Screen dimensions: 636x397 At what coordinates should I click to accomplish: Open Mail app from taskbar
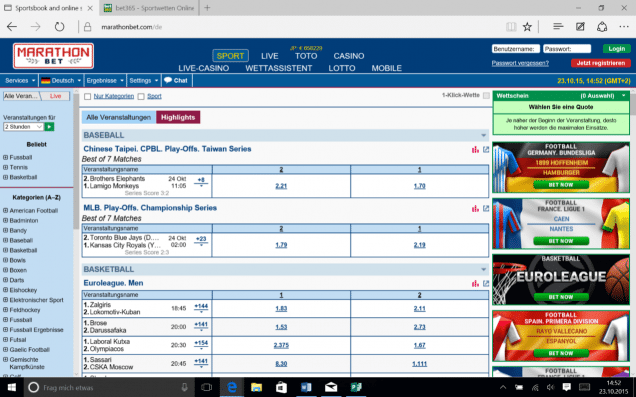pyautogui.click(x=331, y=387)
